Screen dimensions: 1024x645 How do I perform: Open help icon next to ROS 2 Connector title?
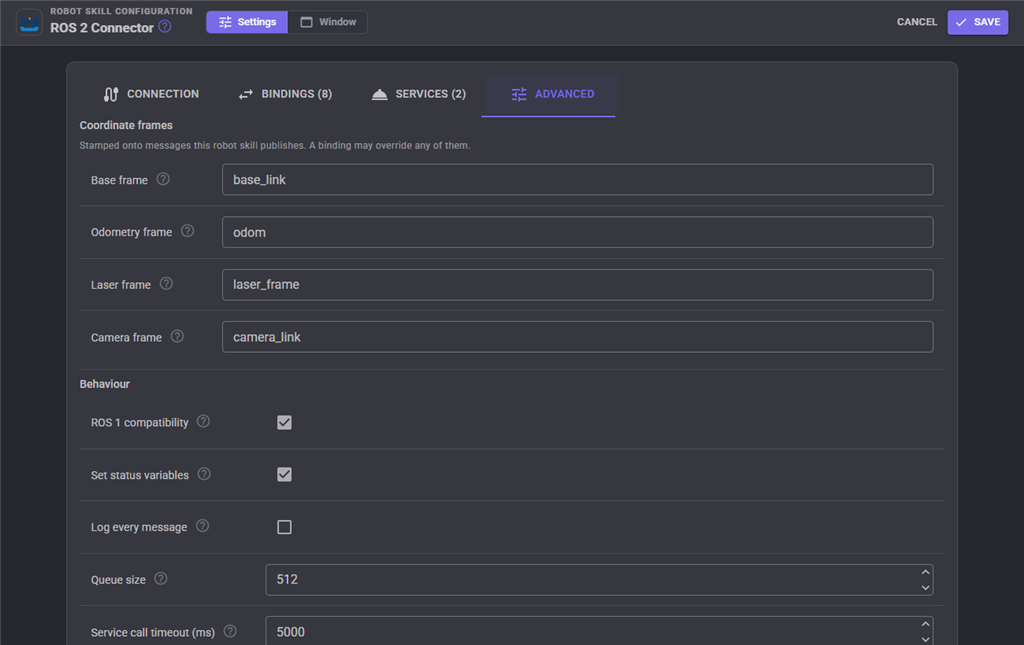[165, 26]
